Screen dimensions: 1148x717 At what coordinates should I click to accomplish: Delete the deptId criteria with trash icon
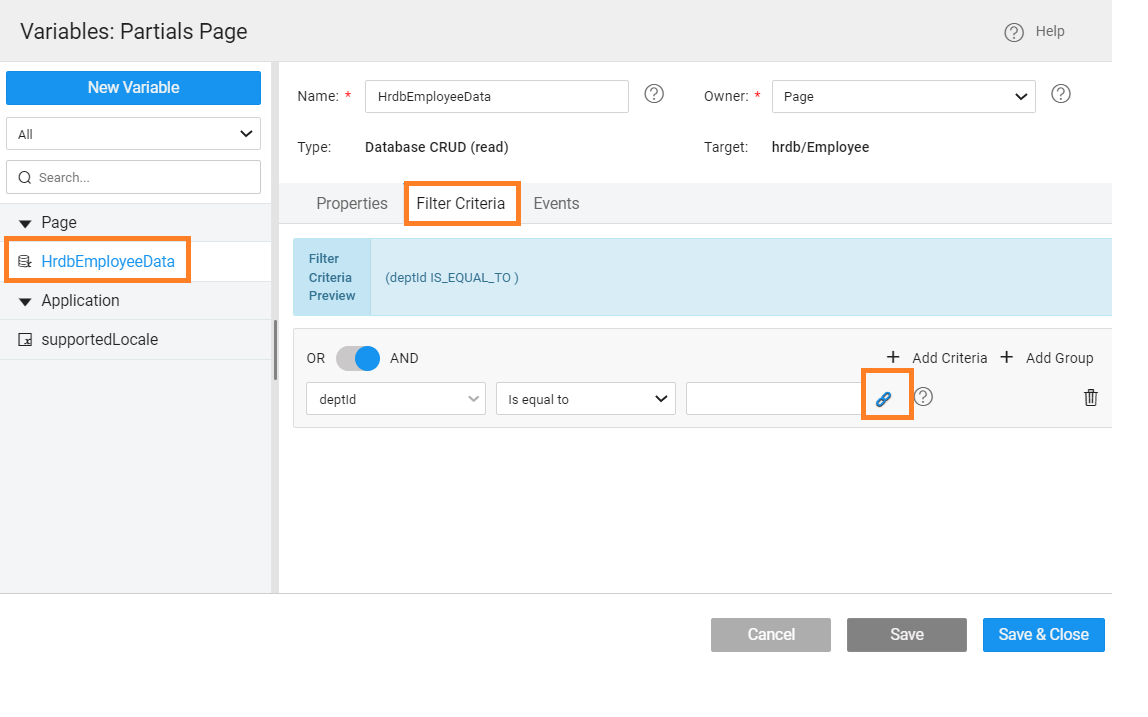tap(1090, 398)
